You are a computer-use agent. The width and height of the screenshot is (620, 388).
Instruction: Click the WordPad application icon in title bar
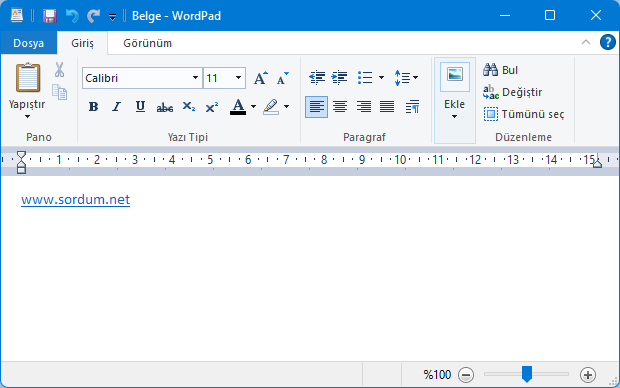coord(17,15)
